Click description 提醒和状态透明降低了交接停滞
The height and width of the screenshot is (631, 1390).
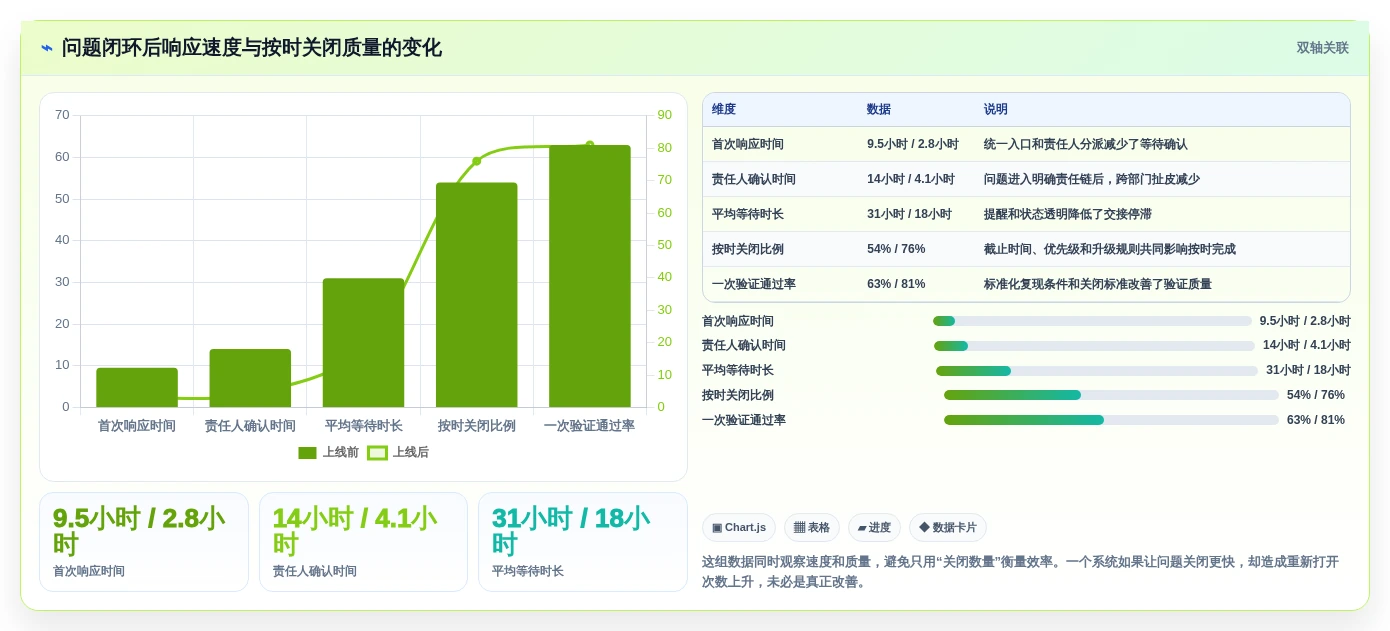pyautogui.click(x=1068, y=214)
